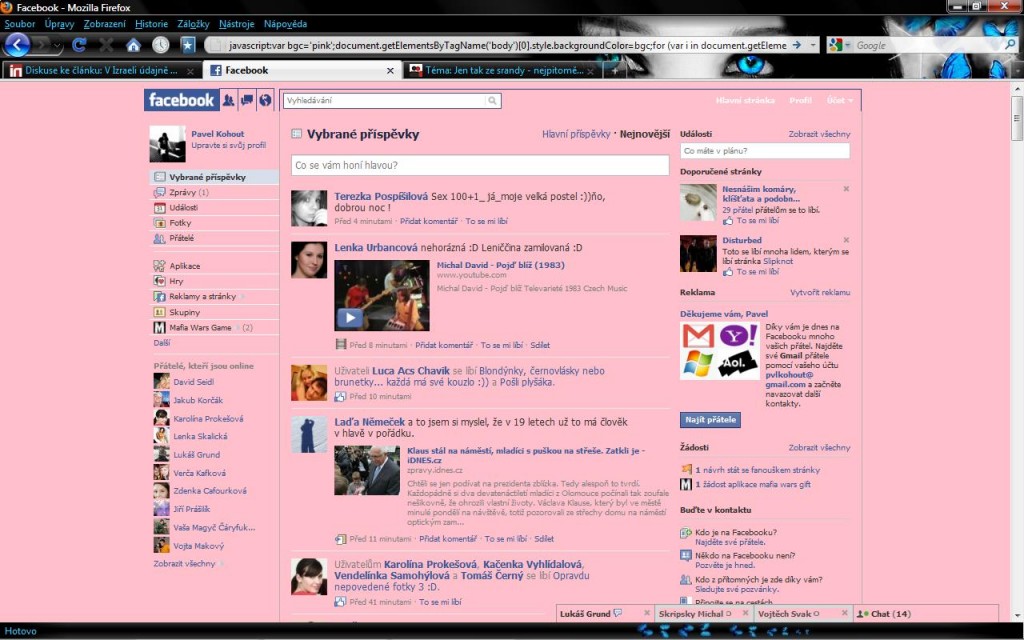Open the Chat (14) panel
Image resolution: width=1024 pixels, height=640 pixels.
click(884, 614)
